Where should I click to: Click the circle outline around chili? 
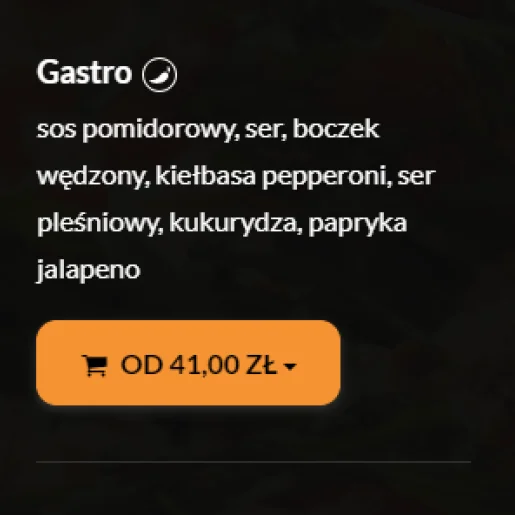coord(160,75)
